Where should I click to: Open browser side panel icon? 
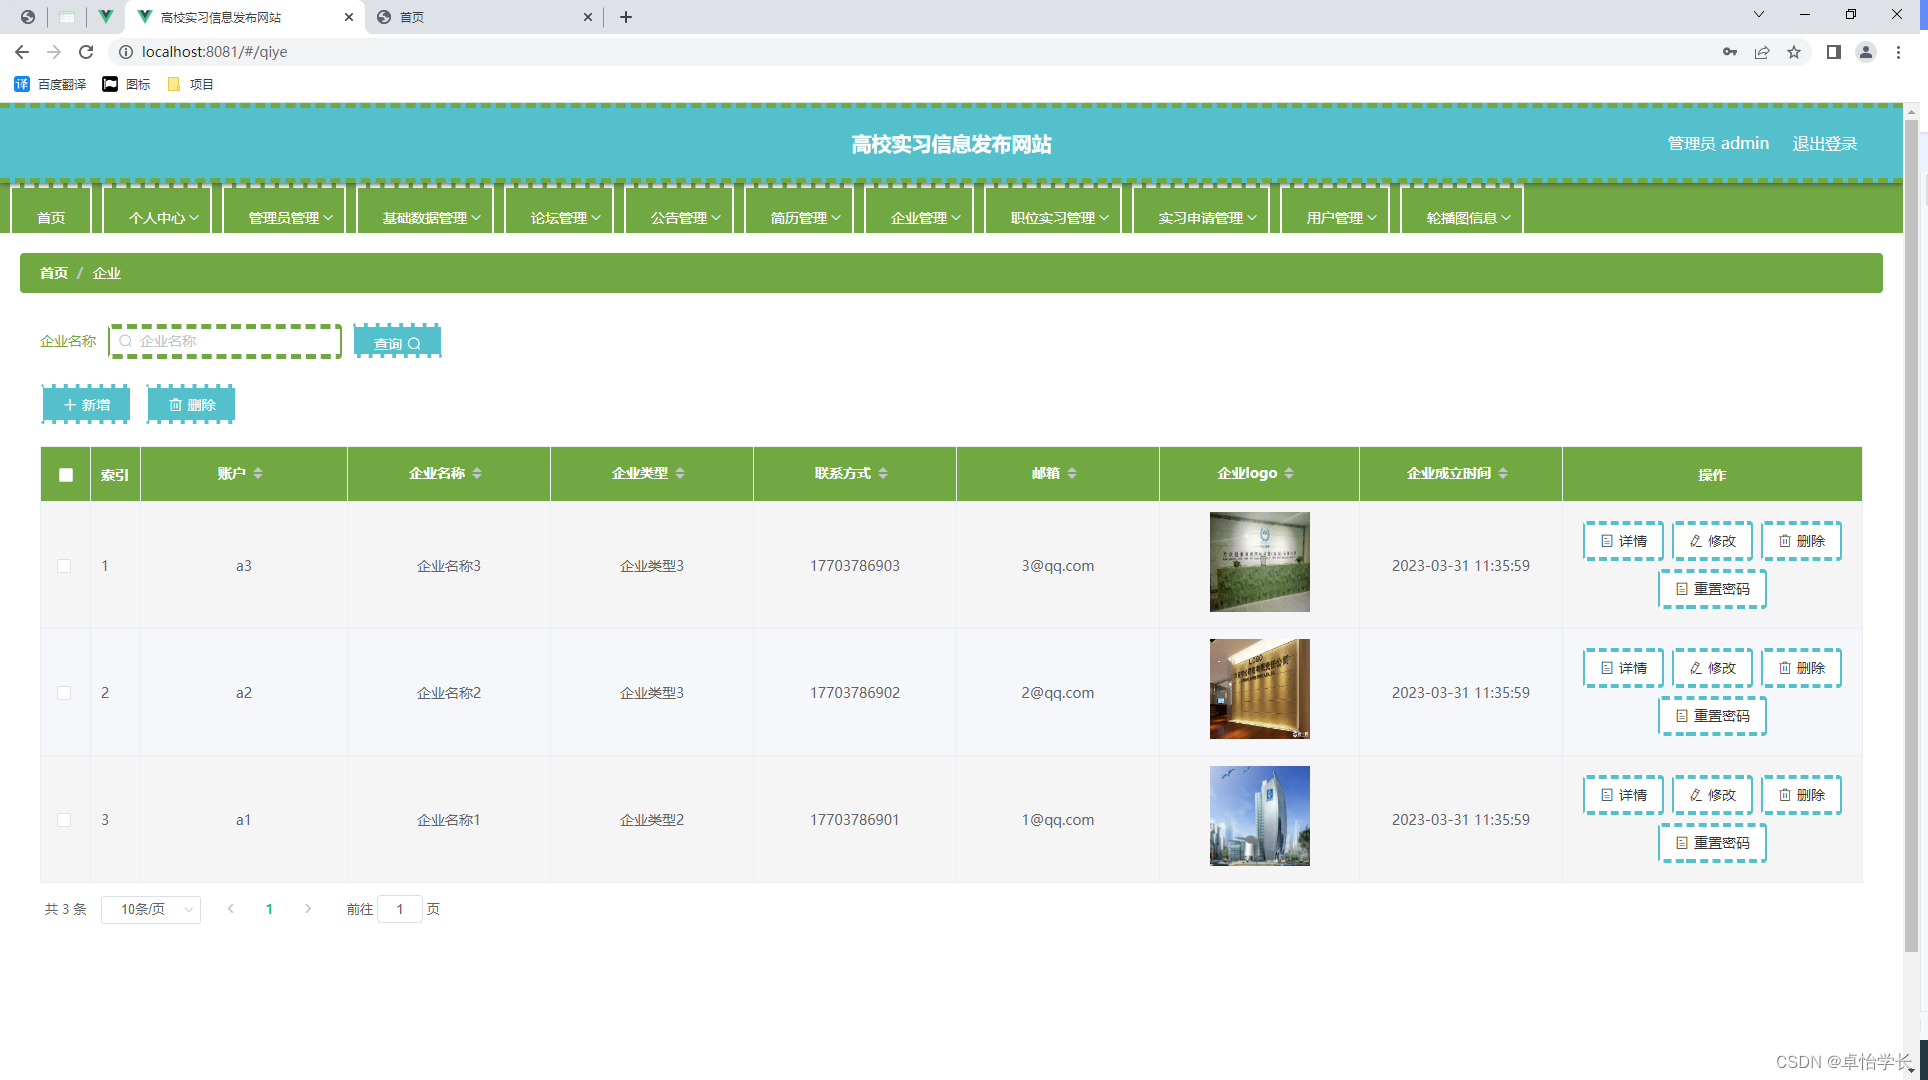(x=1833, y=52)
